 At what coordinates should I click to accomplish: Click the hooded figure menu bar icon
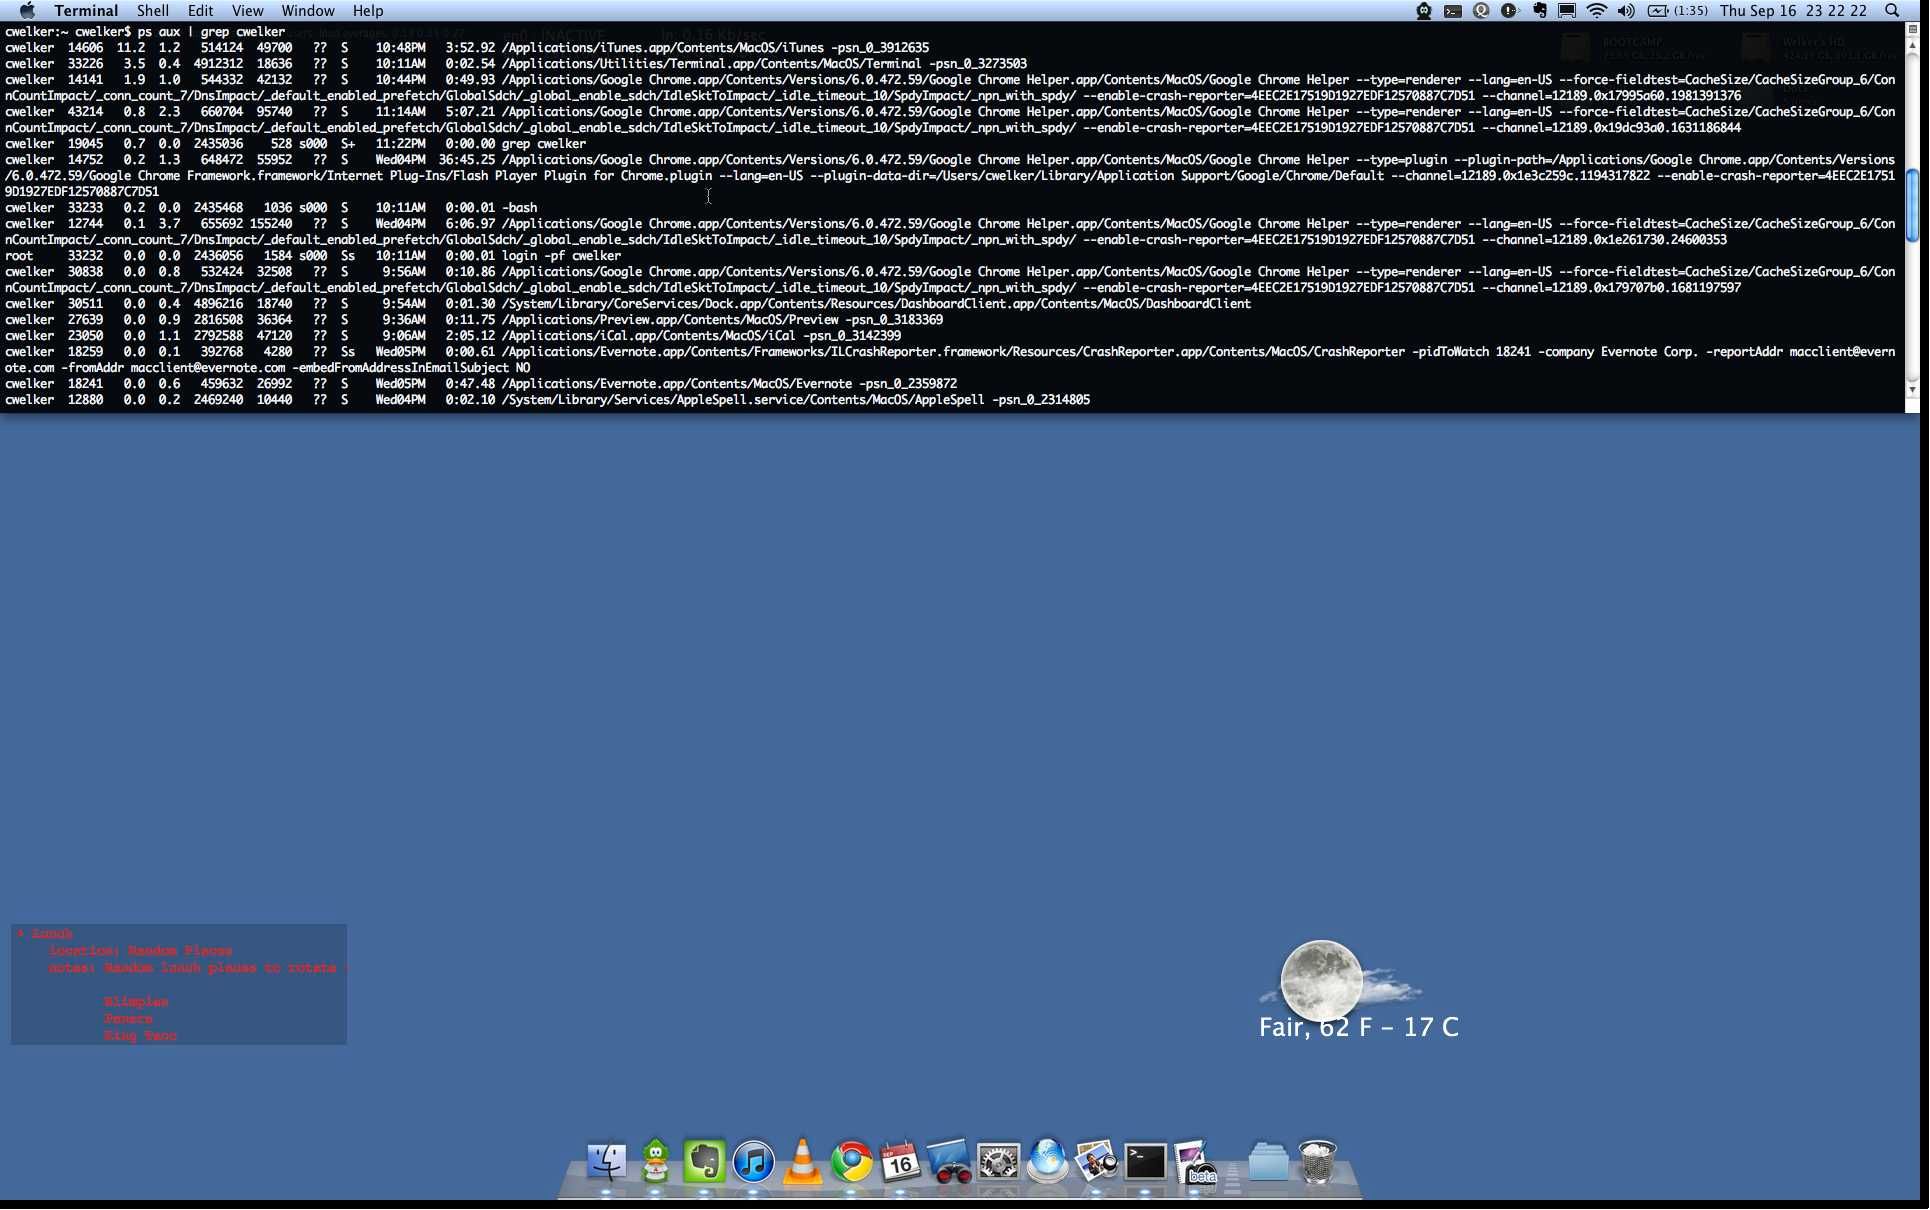(1423, 10)
